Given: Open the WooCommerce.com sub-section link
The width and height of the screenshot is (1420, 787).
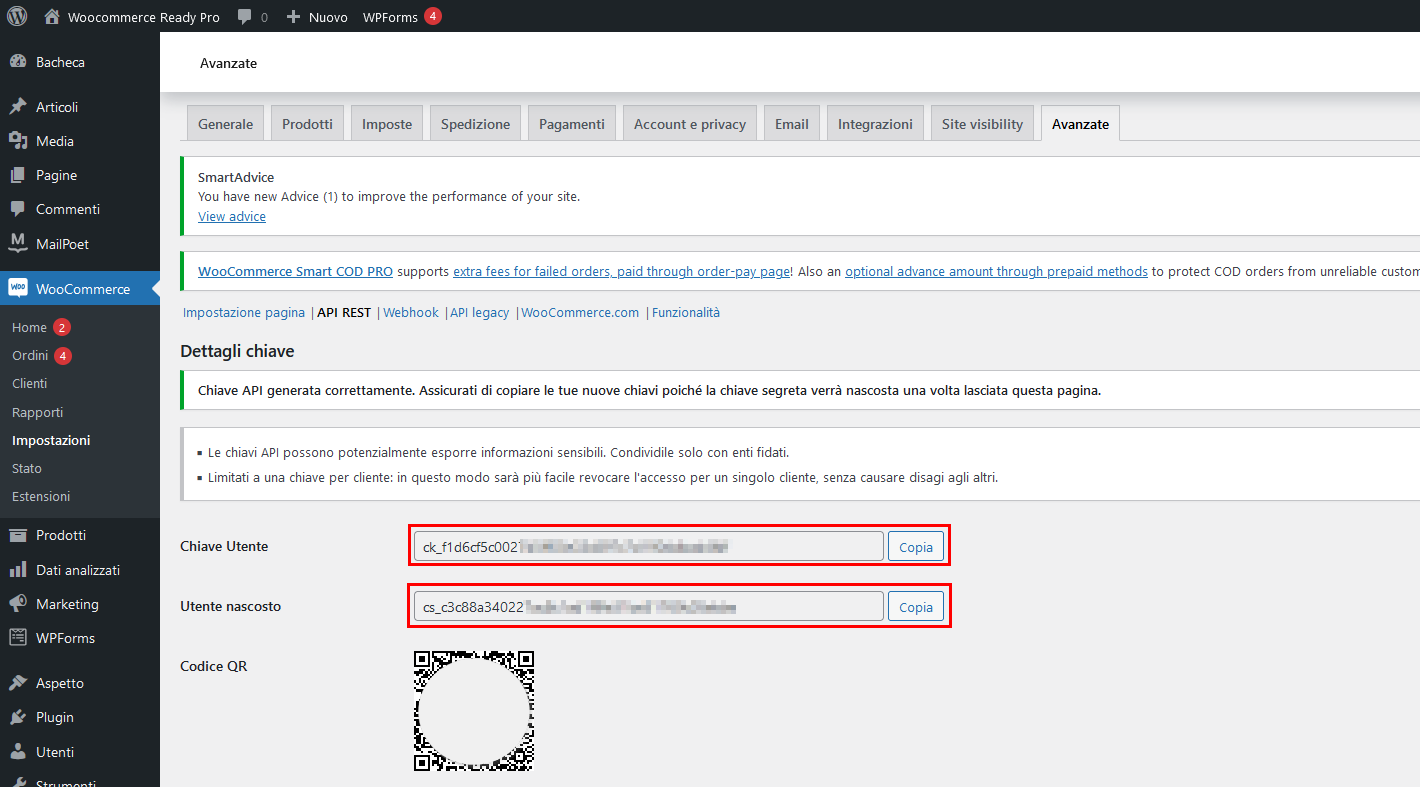Looking at the screenshot, I should pos(580,312).
